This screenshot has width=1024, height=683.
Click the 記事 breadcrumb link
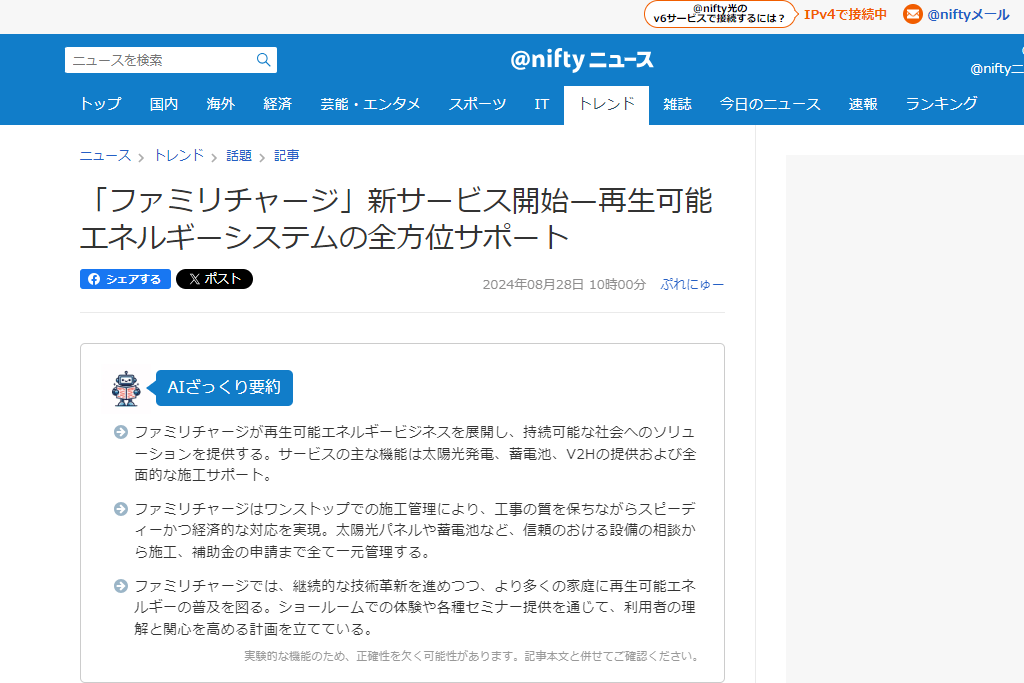[x=287, y=155]
